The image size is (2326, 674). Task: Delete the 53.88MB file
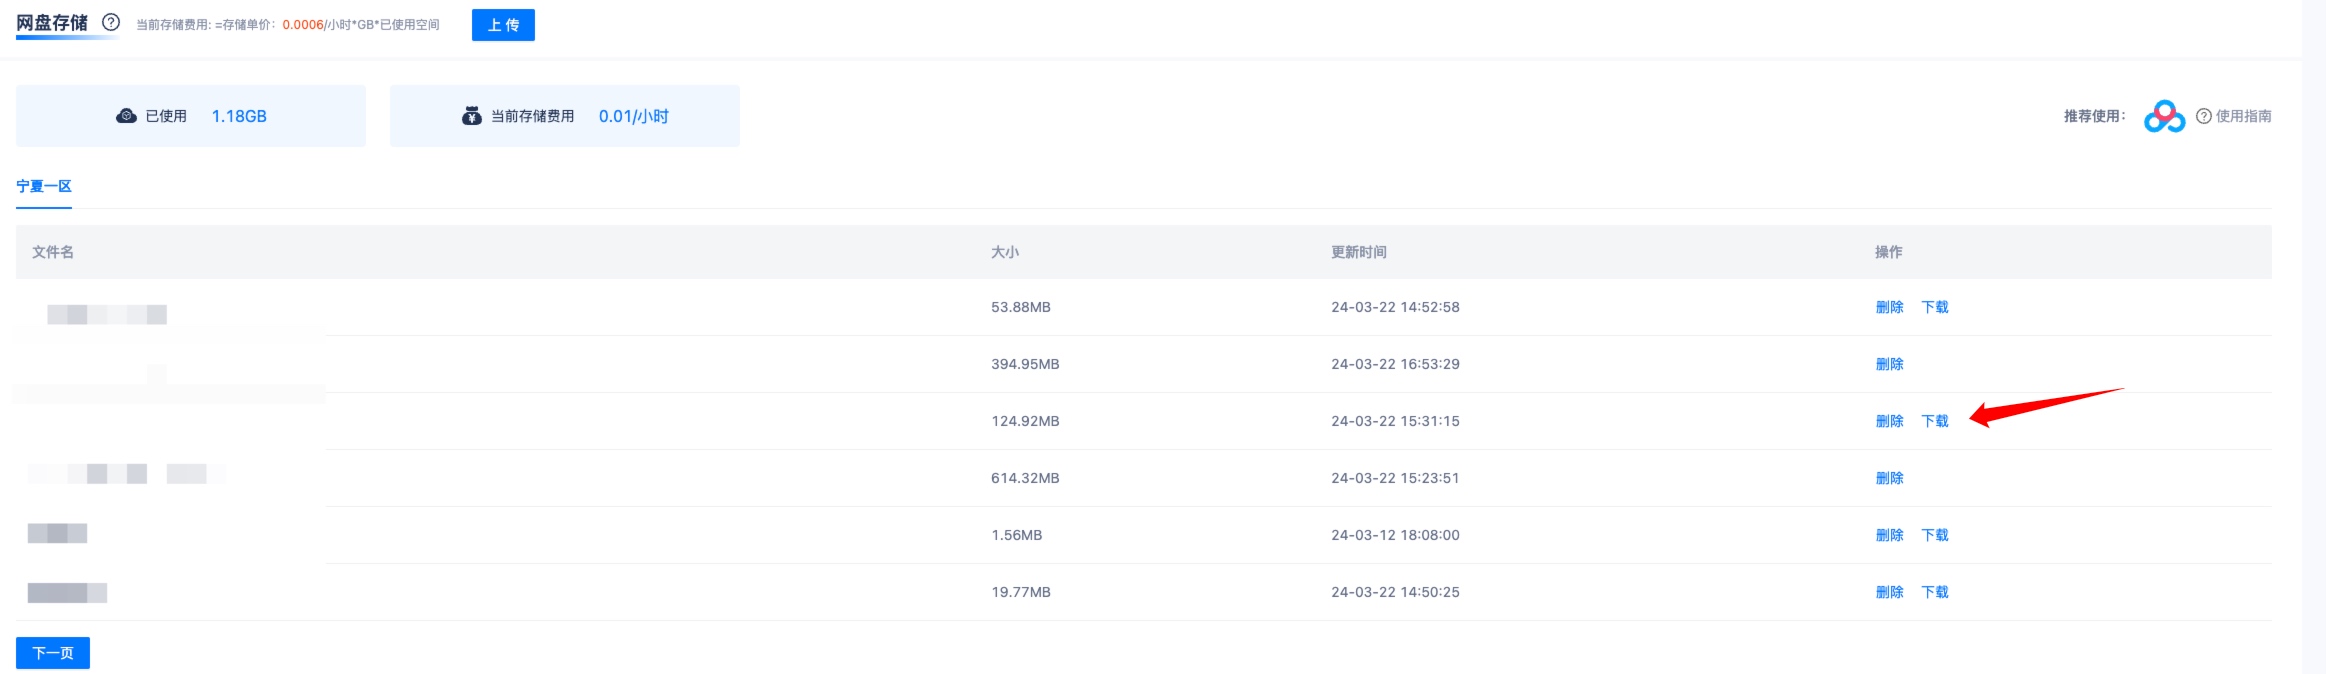(1889, 307)
